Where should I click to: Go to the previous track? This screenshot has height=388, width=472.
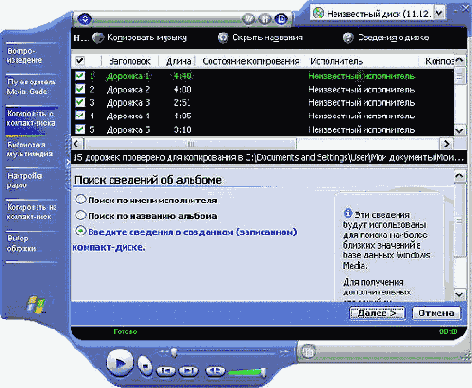(166, 371)
